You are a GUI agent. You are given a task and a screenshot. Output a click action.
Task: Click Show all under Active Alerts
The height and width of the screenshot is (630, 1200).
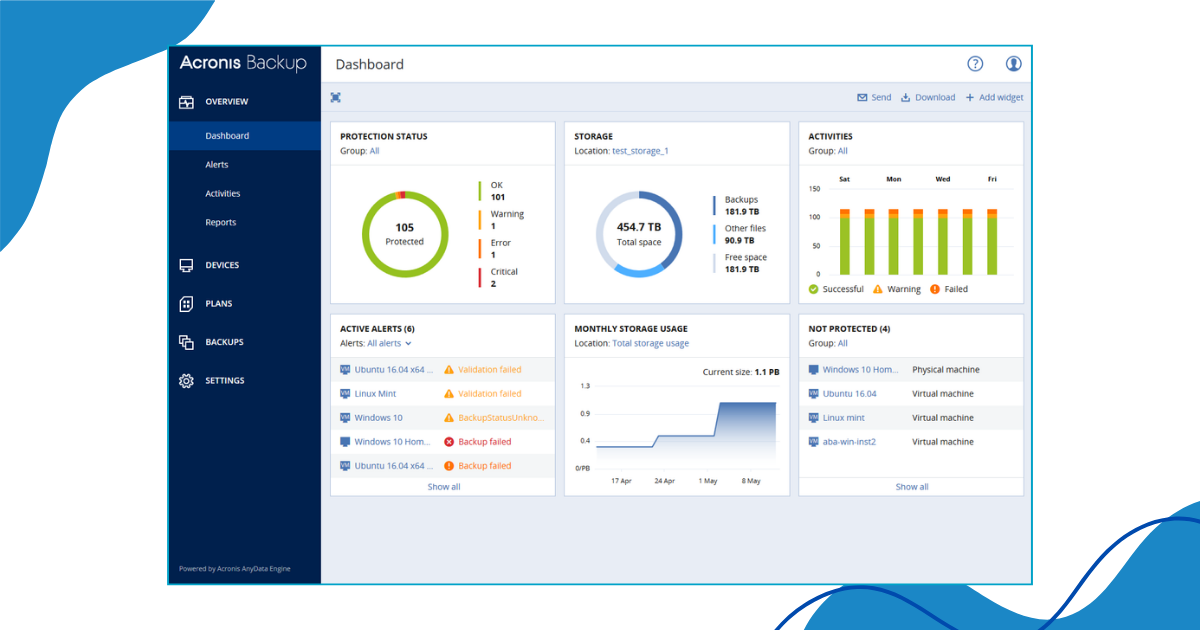443,487
